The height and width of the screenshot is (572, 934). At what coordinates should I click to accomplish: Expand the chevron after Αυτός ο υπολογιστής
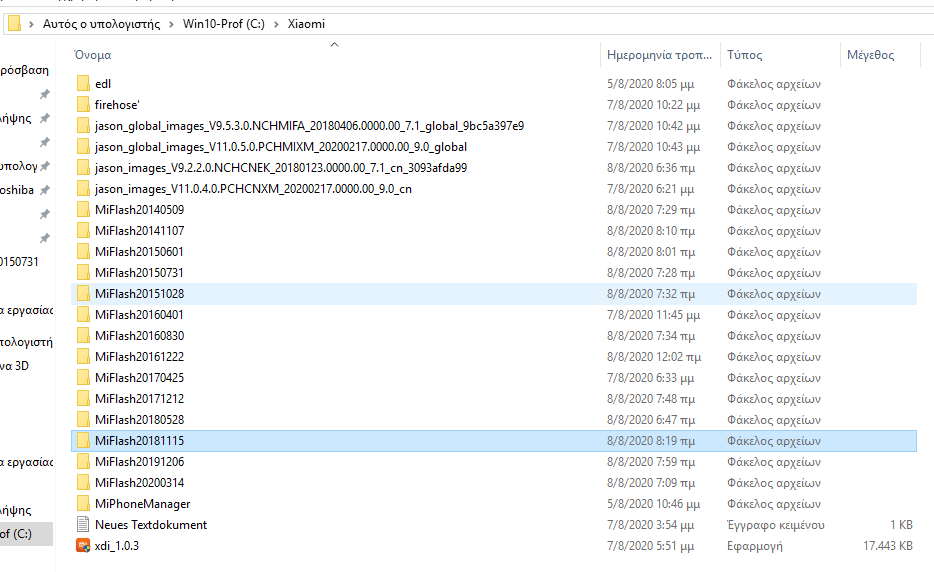(x=172, y=24)
